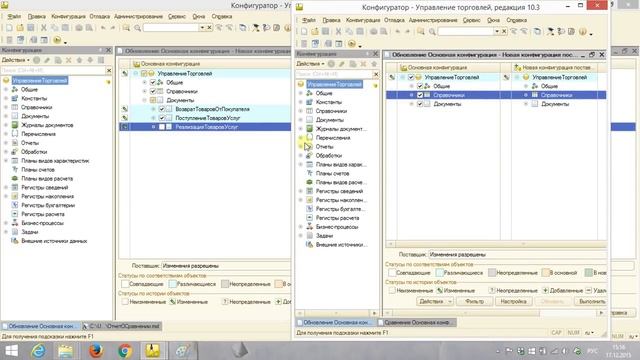Expand Планы видов характеристик in back tree
Viewport: 640px width, 360px height.
[6, 161]
